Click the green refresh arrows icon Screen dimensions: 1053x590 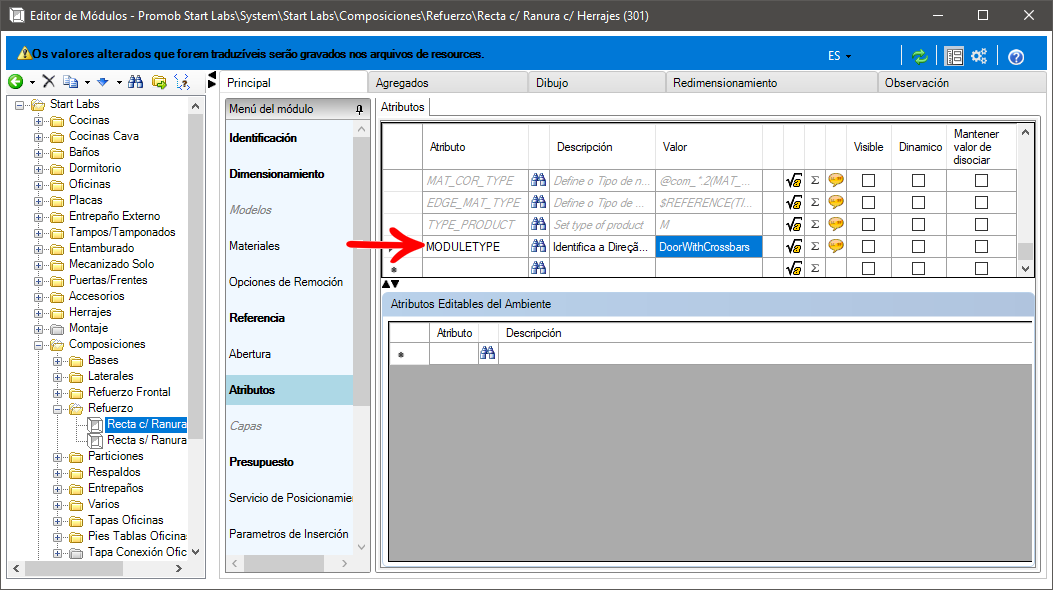pos(920,56)
